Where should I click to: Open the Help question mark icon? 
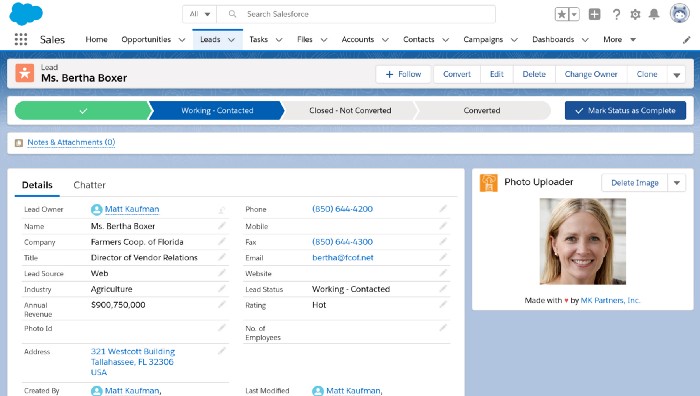(x=616, y=14)
